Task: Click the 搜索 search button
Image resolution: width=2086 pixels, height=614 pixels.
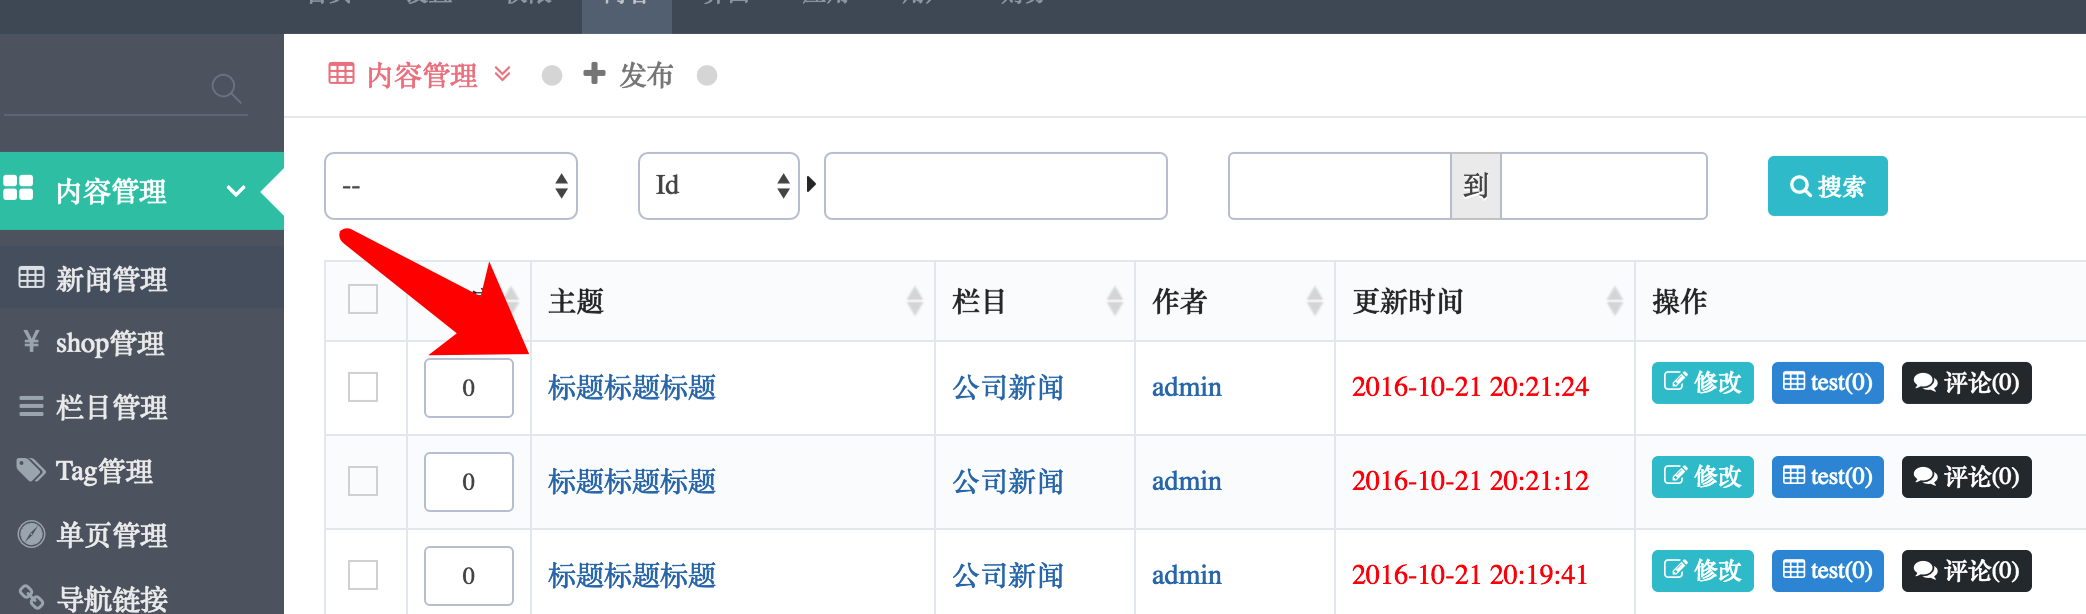Action: (1827, 186)
